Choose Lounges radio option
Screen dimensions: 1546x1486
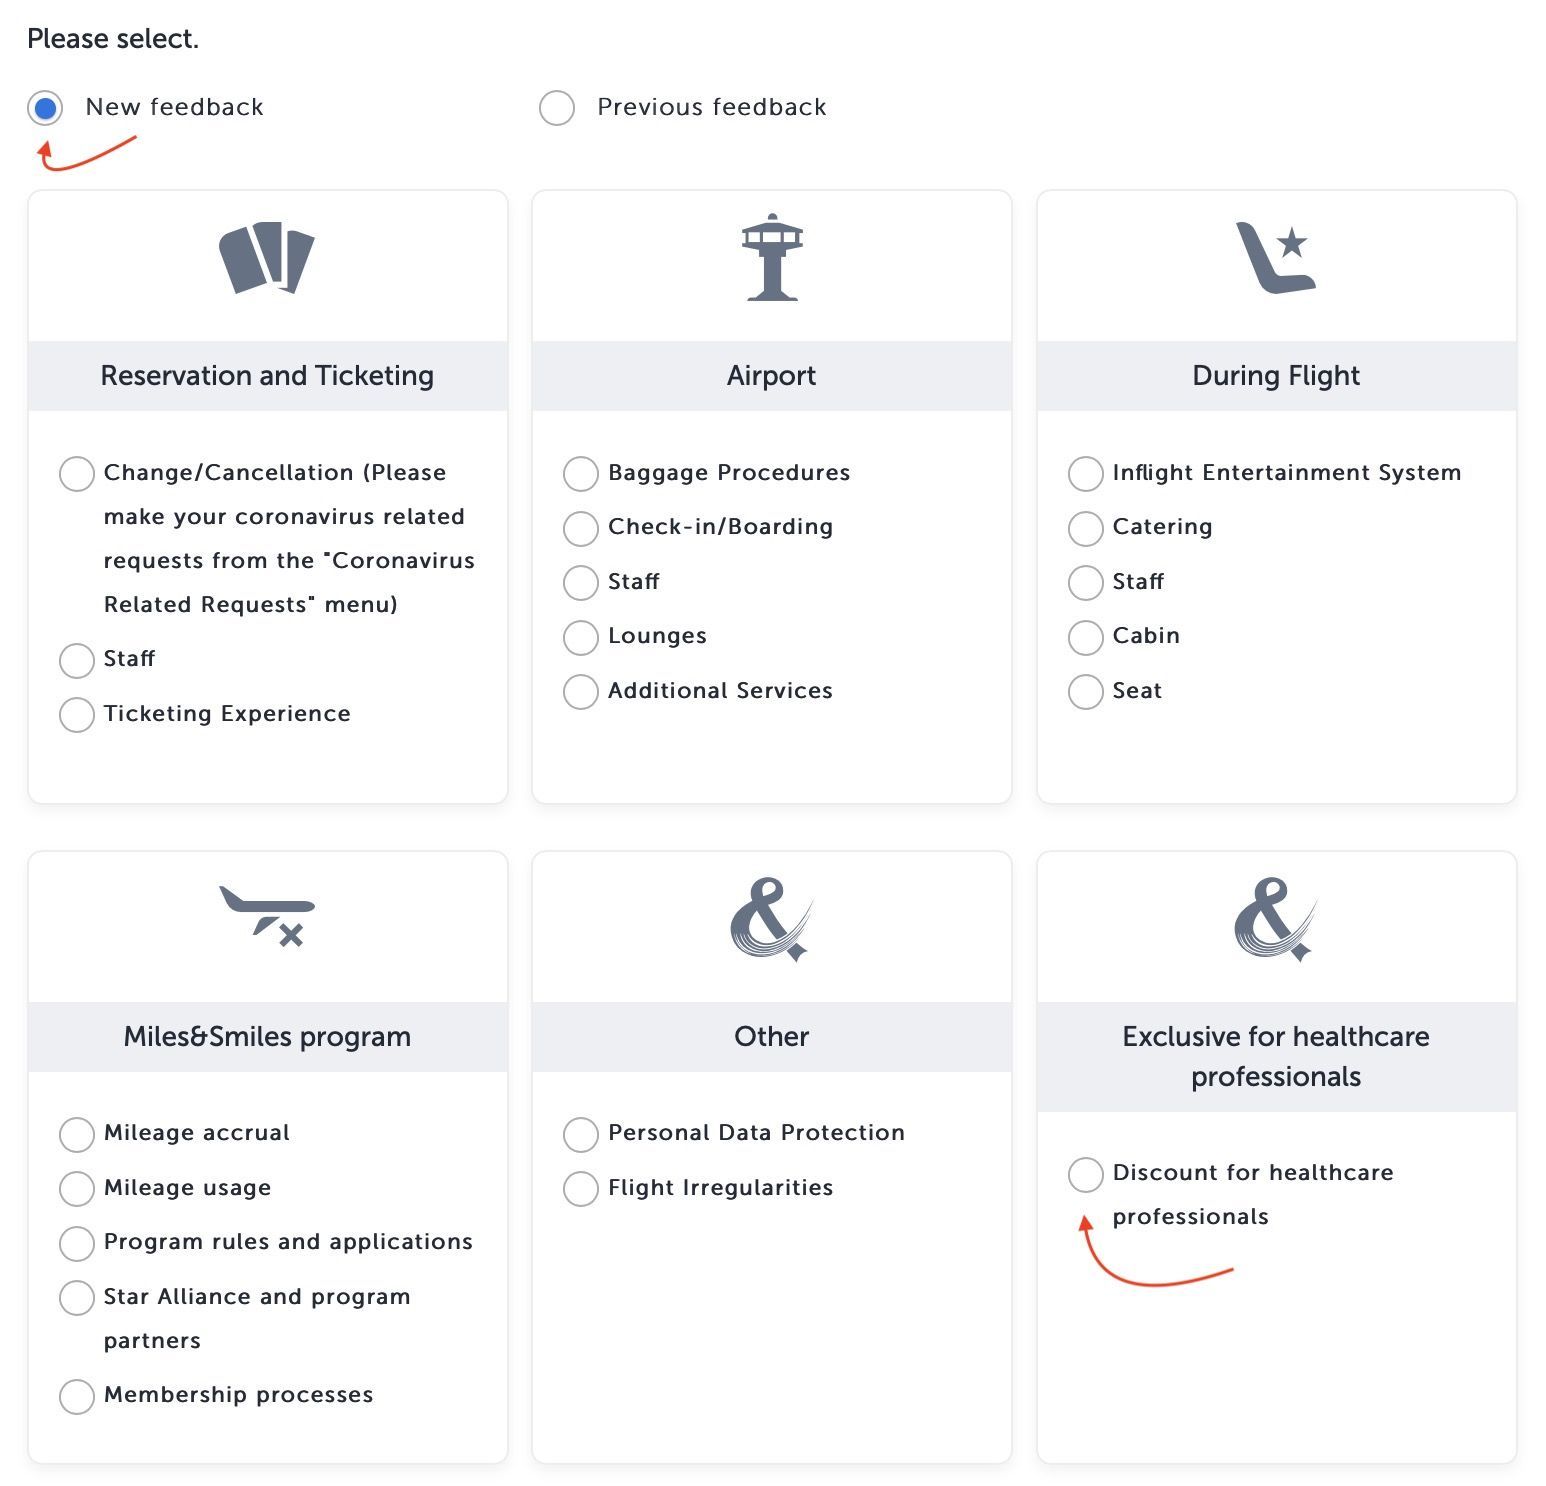pos(580,637)
